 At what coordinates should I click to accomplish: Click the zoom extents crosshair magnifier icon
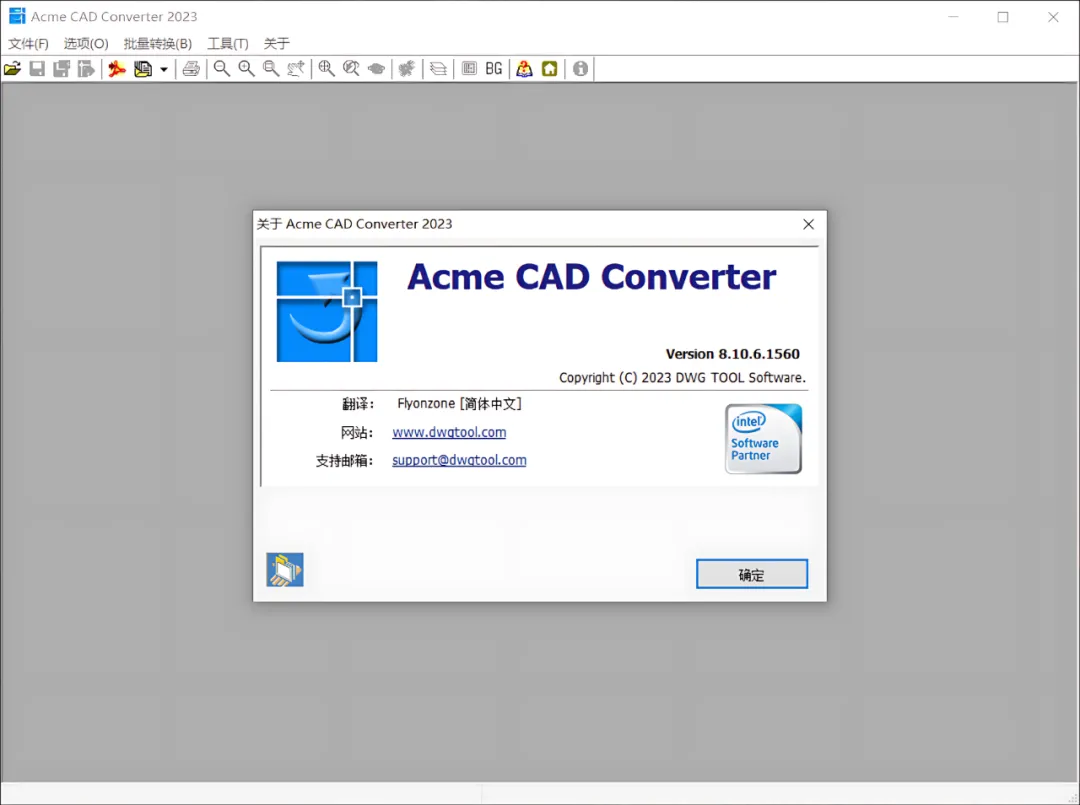pyautogui.click(x=326, y=69)
